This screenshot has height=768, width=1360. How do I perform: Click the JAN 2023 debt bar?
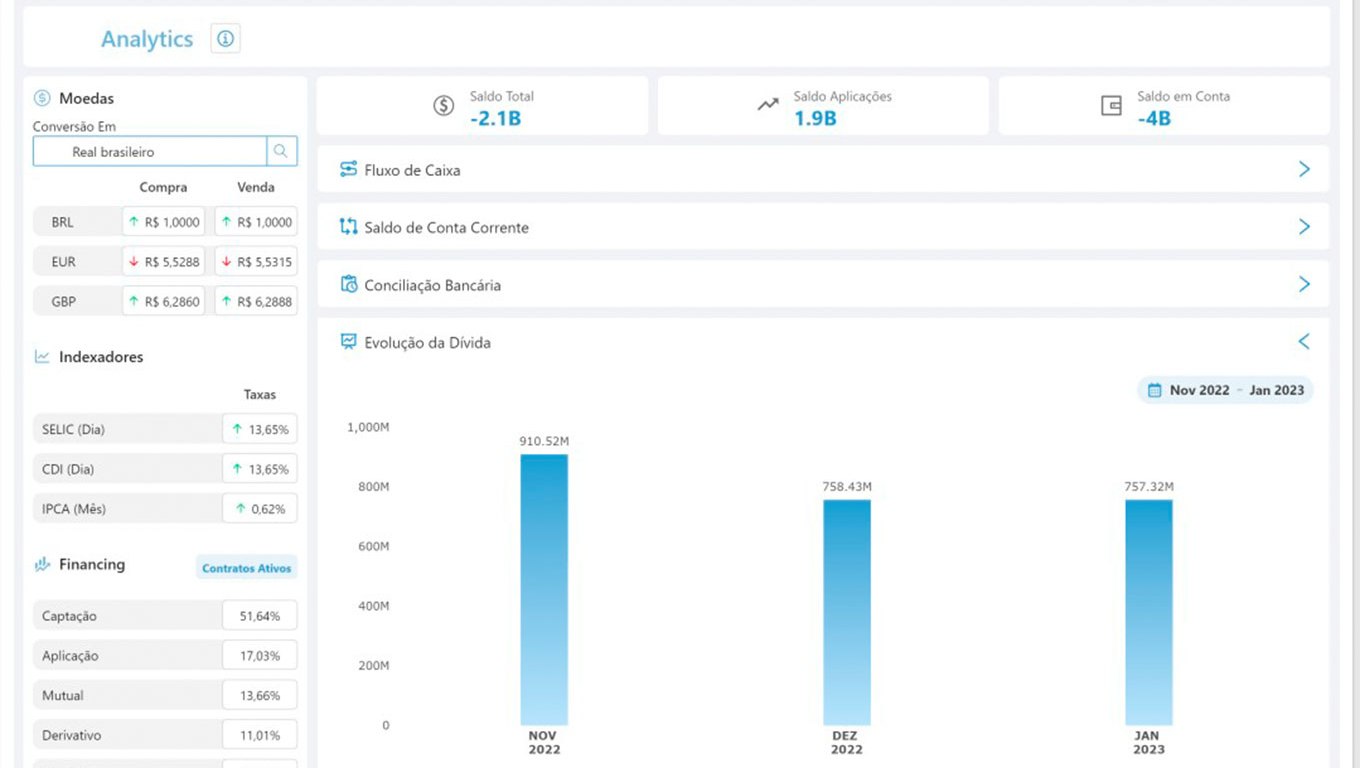[x=1148, y=612]
